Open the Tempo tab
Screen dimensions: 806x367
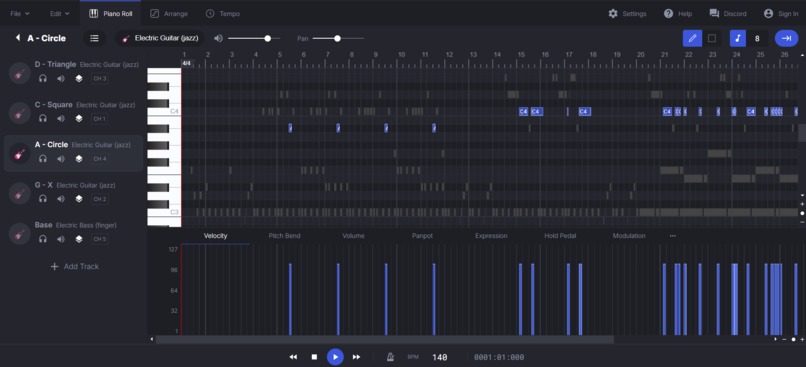222,14
